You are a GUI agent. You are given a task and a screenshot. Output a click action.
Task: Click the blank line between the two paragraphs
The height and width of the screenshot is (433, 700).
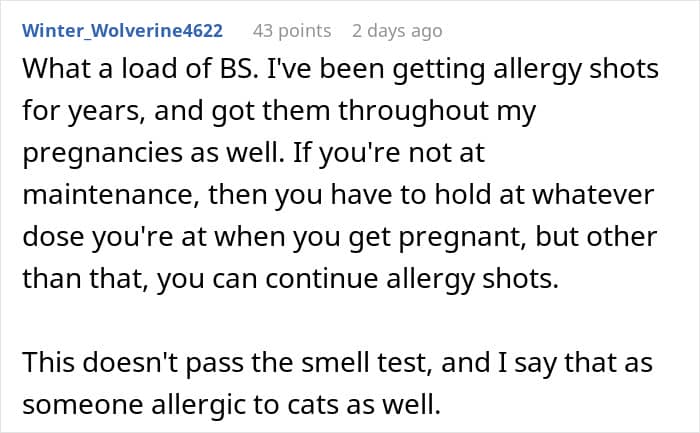click(350, 320)
